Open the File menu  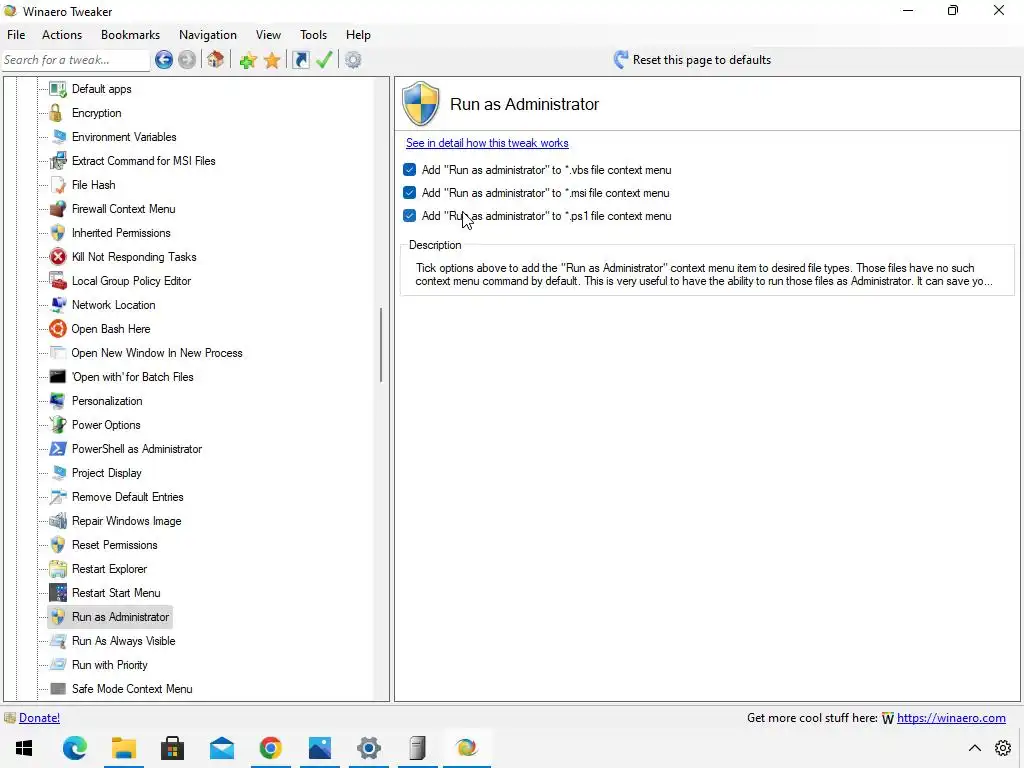pyautogui.click(x=16, y=35)
